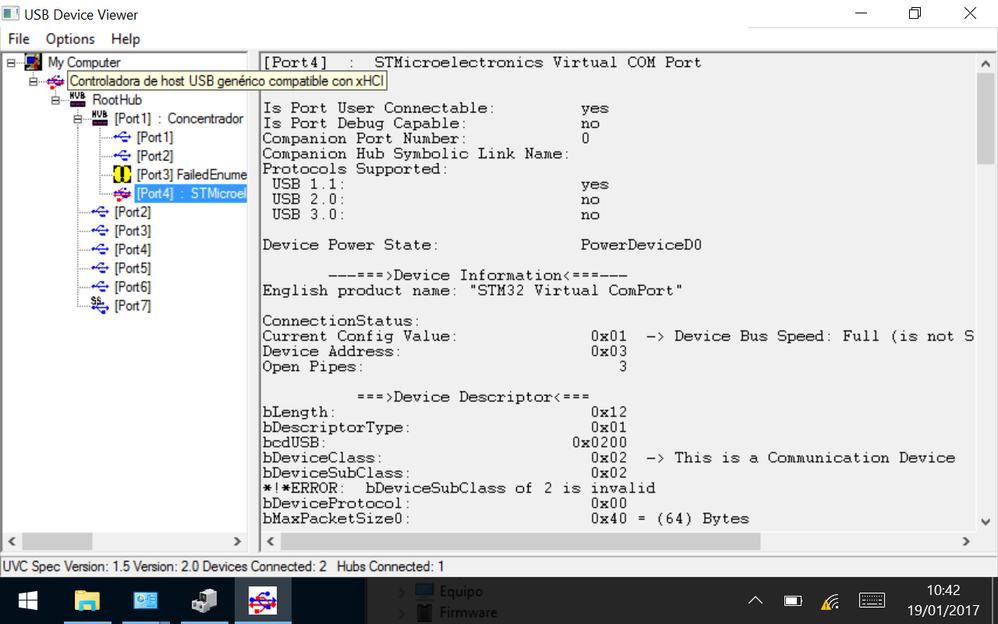
Task: Click the USB Device Viewer title bar icon
Action: point(11,13)
